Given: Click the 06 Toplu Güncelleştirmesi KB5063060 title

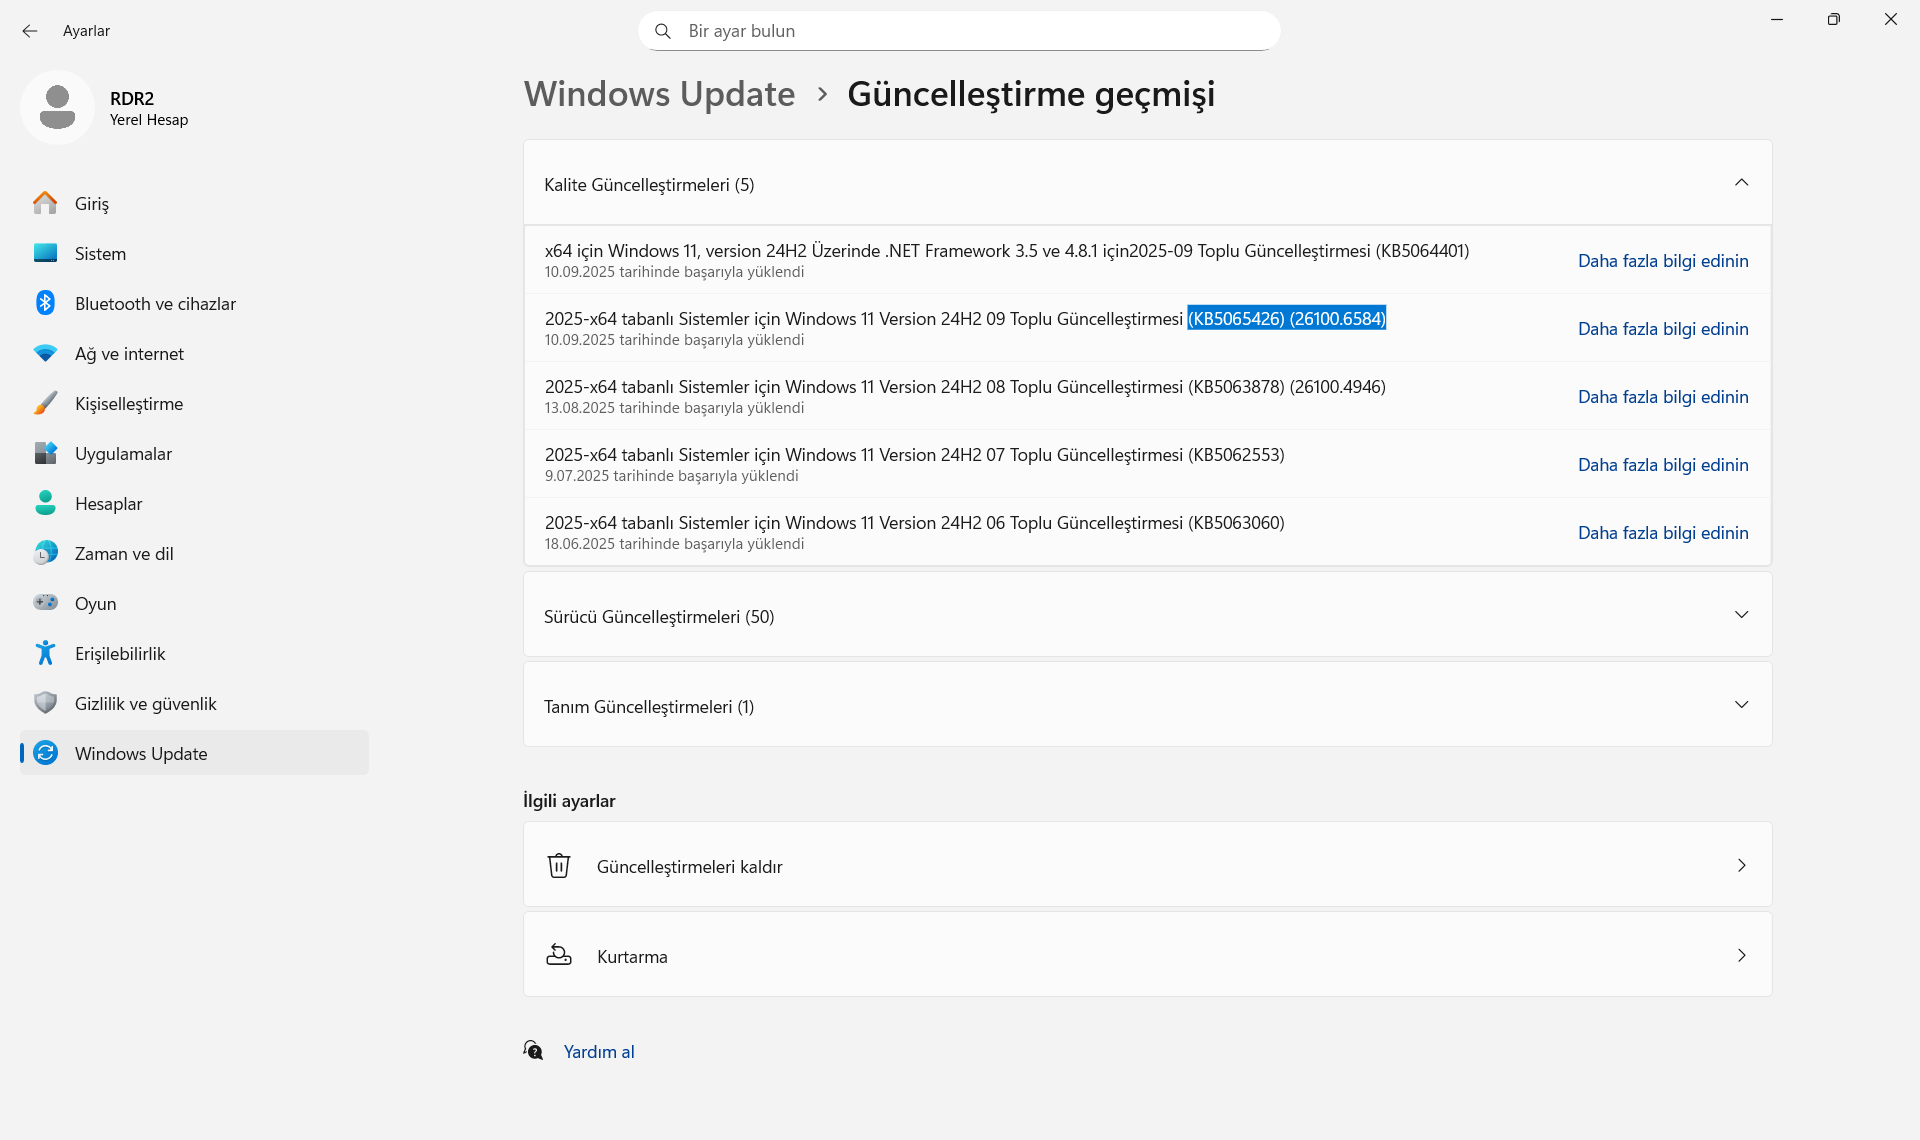Looking at the screenshot, I should tap(914, 522).
